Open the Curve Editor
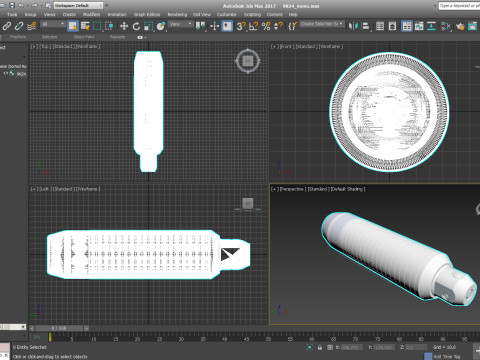 (419, 26)
